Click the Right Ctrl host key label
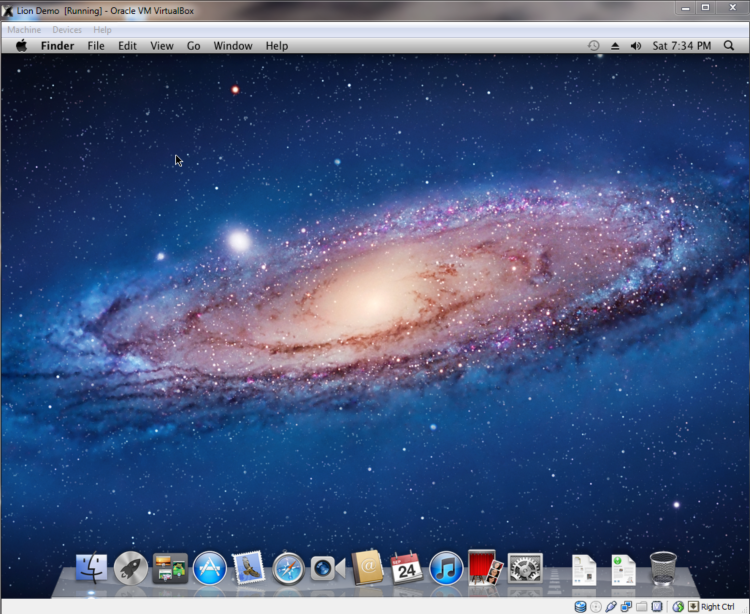This screenshot has width=750, height=614. [717, 607]
